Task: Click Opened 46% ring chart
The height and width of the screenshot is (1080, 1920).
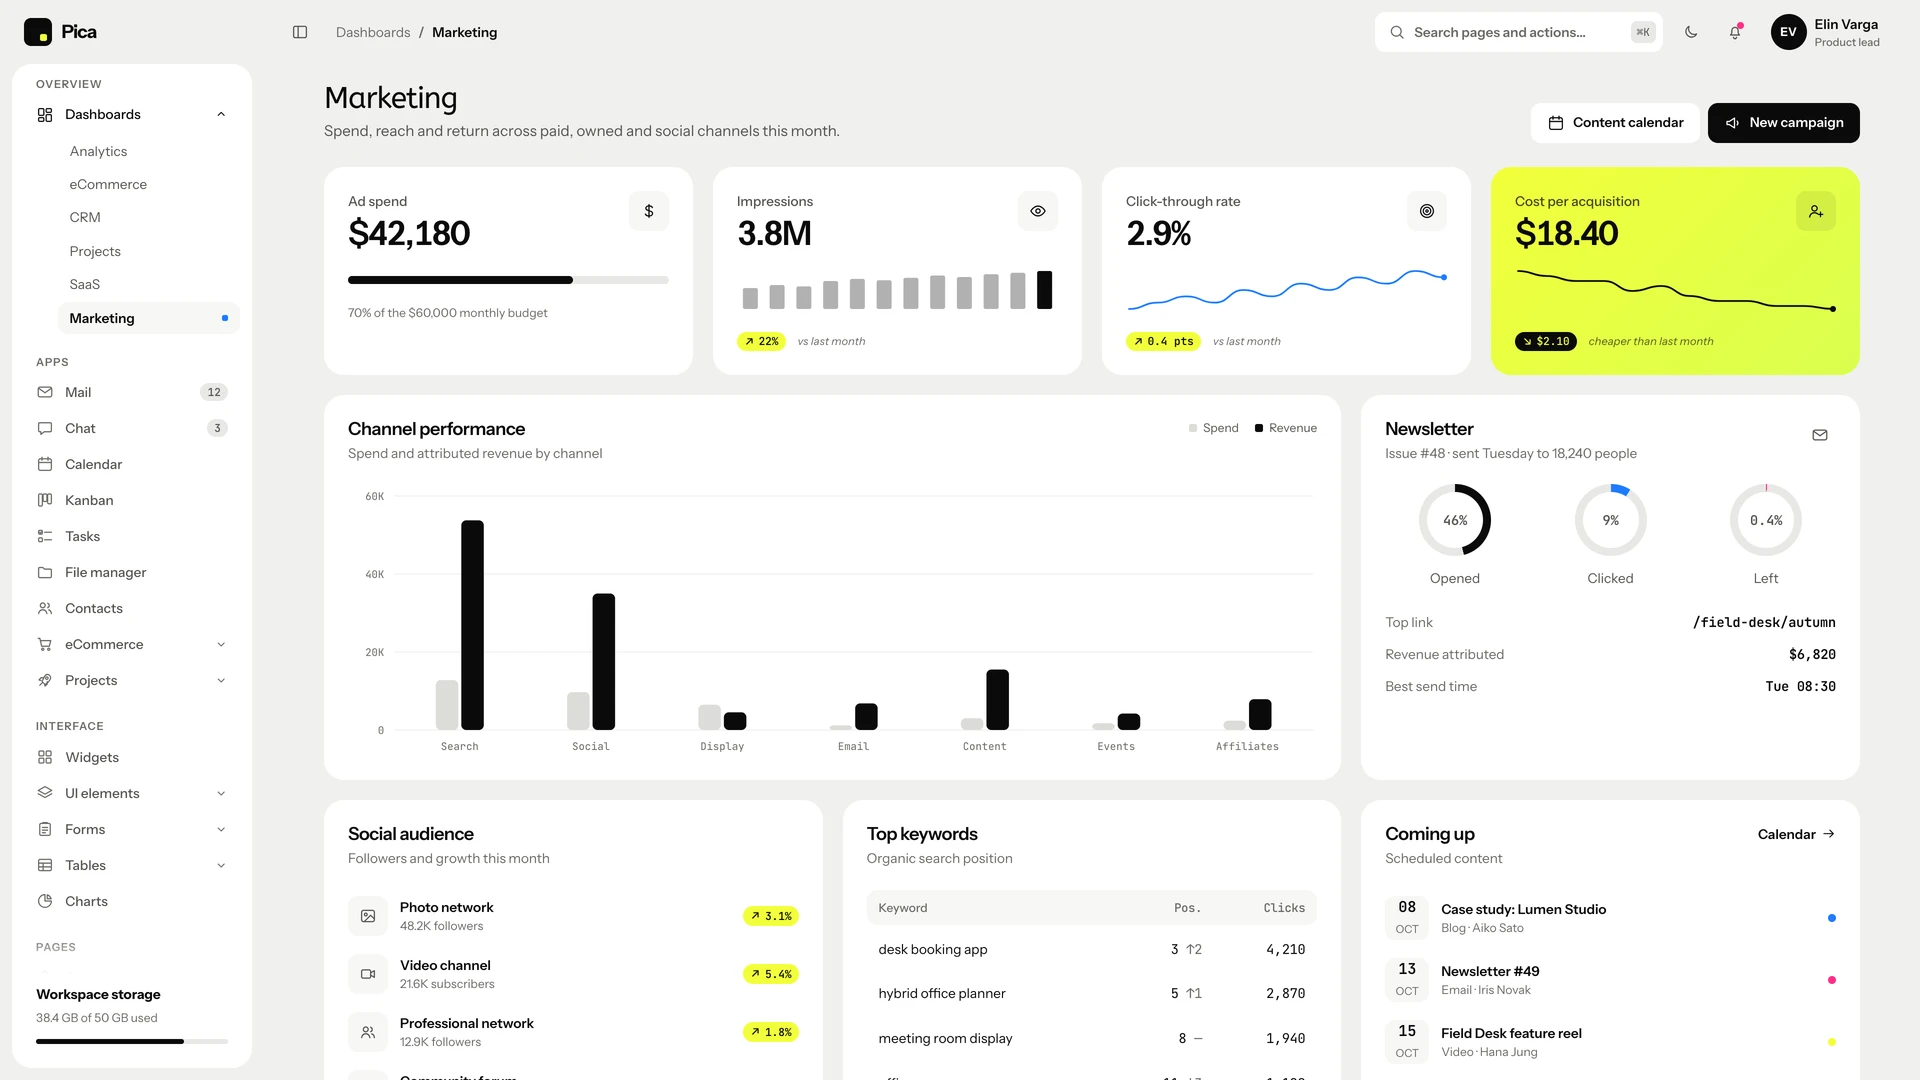Action: (1455, 520)
